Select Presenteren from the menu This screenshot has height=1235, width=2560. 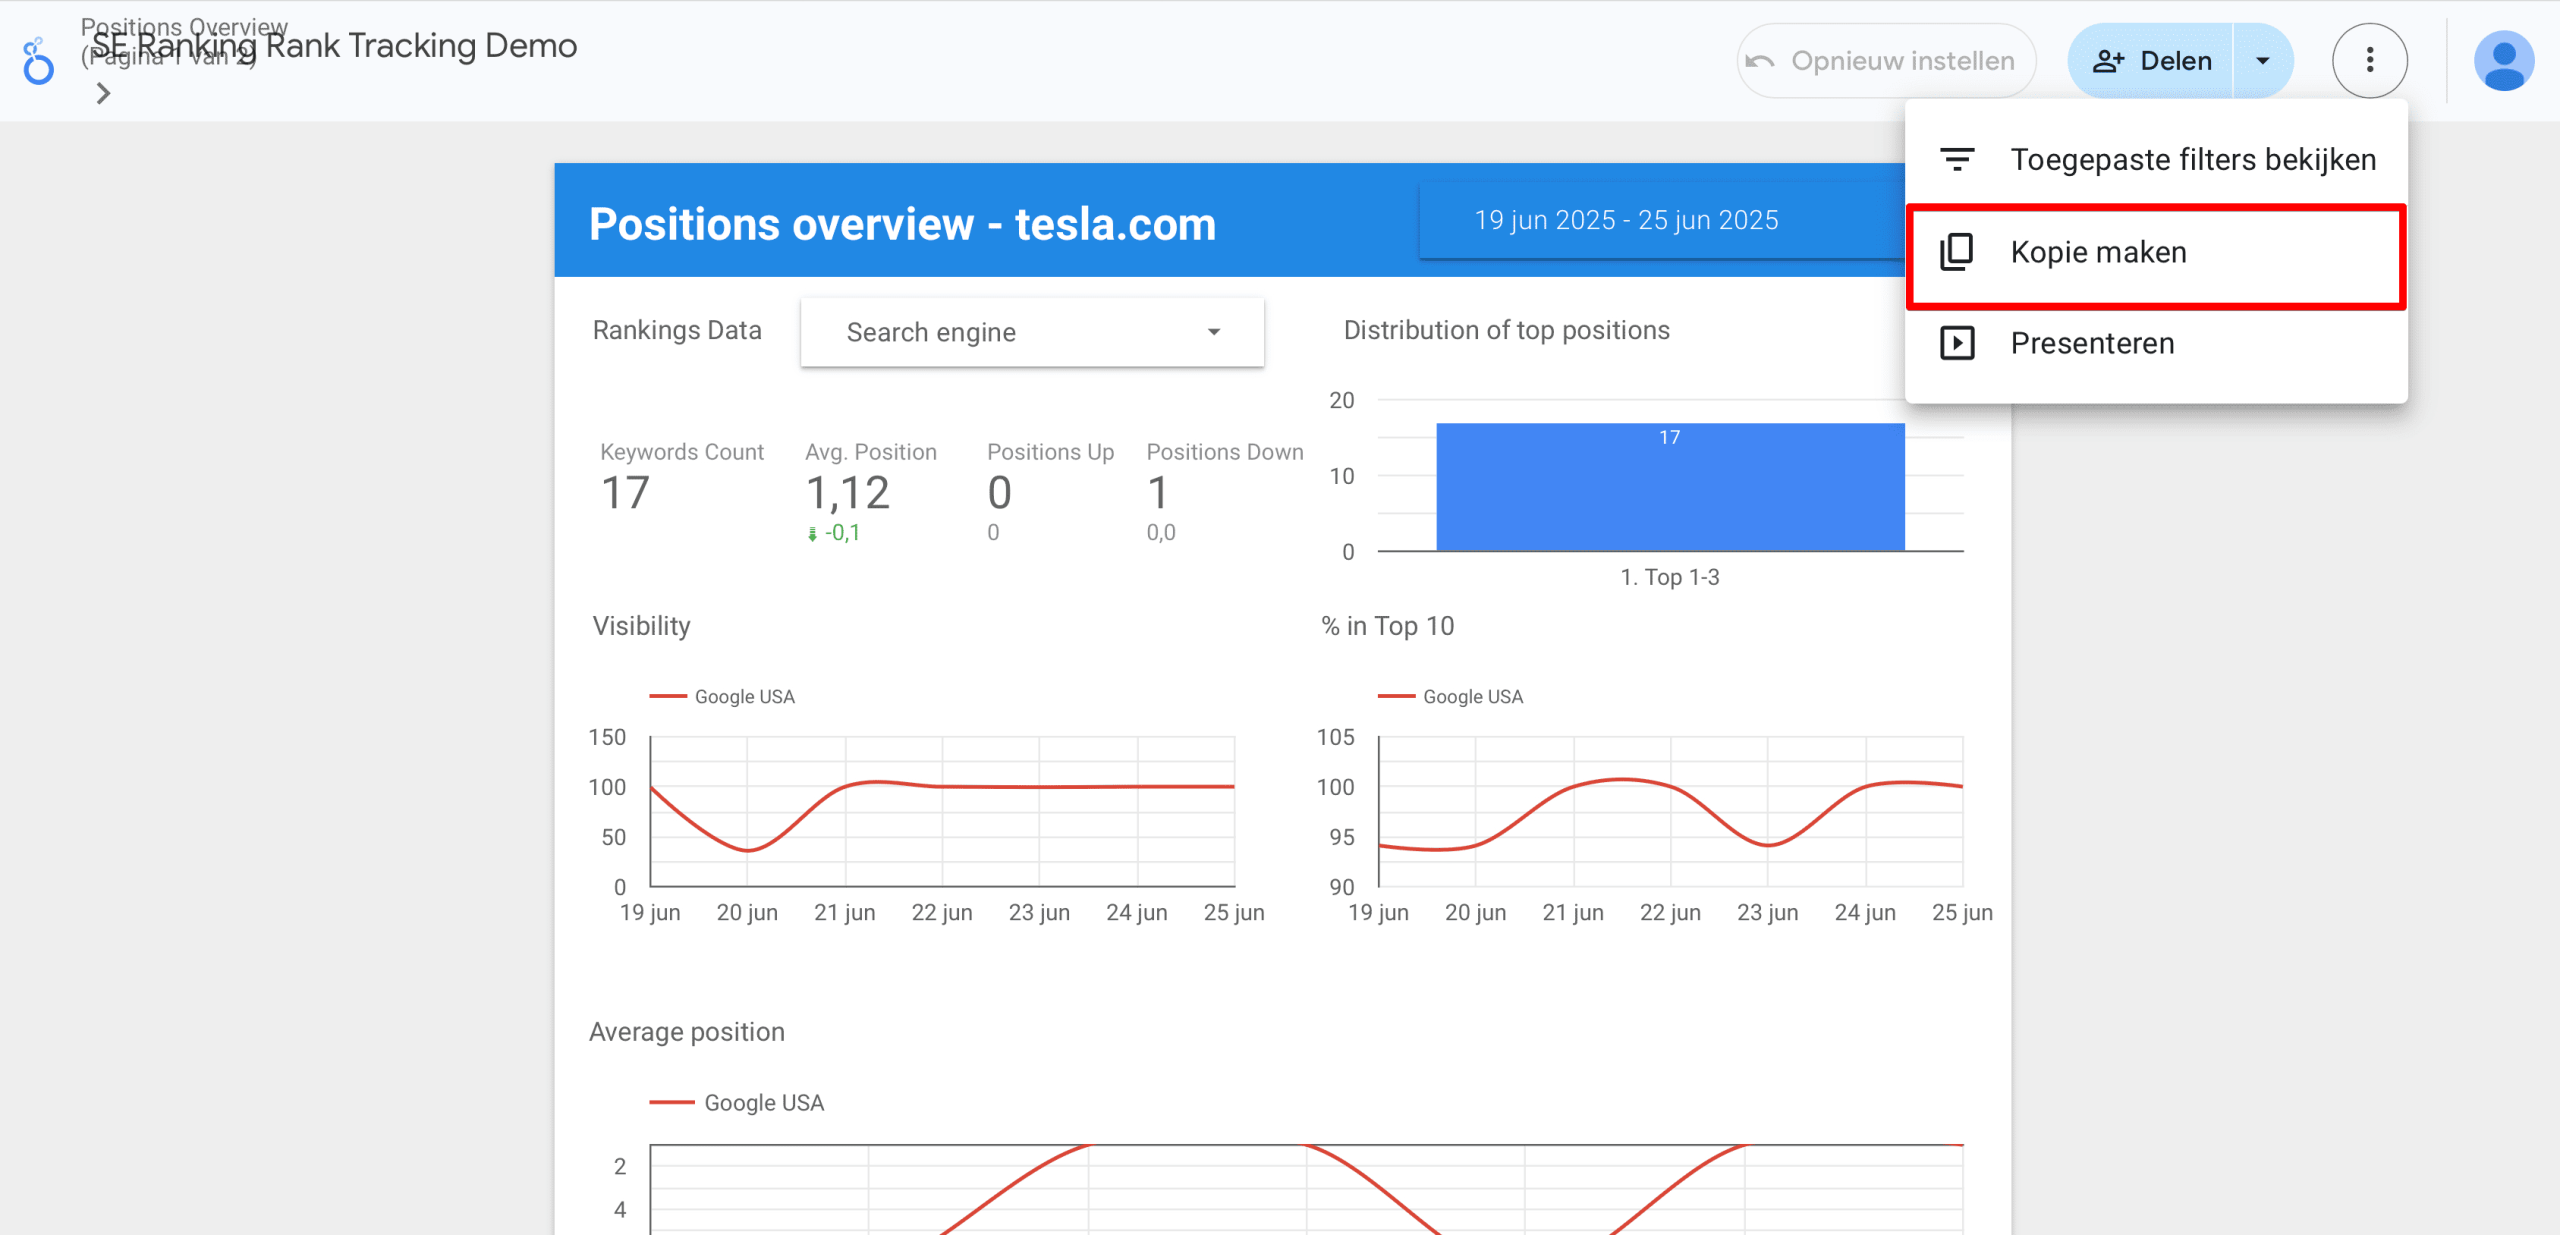(x=2156, y=343)
